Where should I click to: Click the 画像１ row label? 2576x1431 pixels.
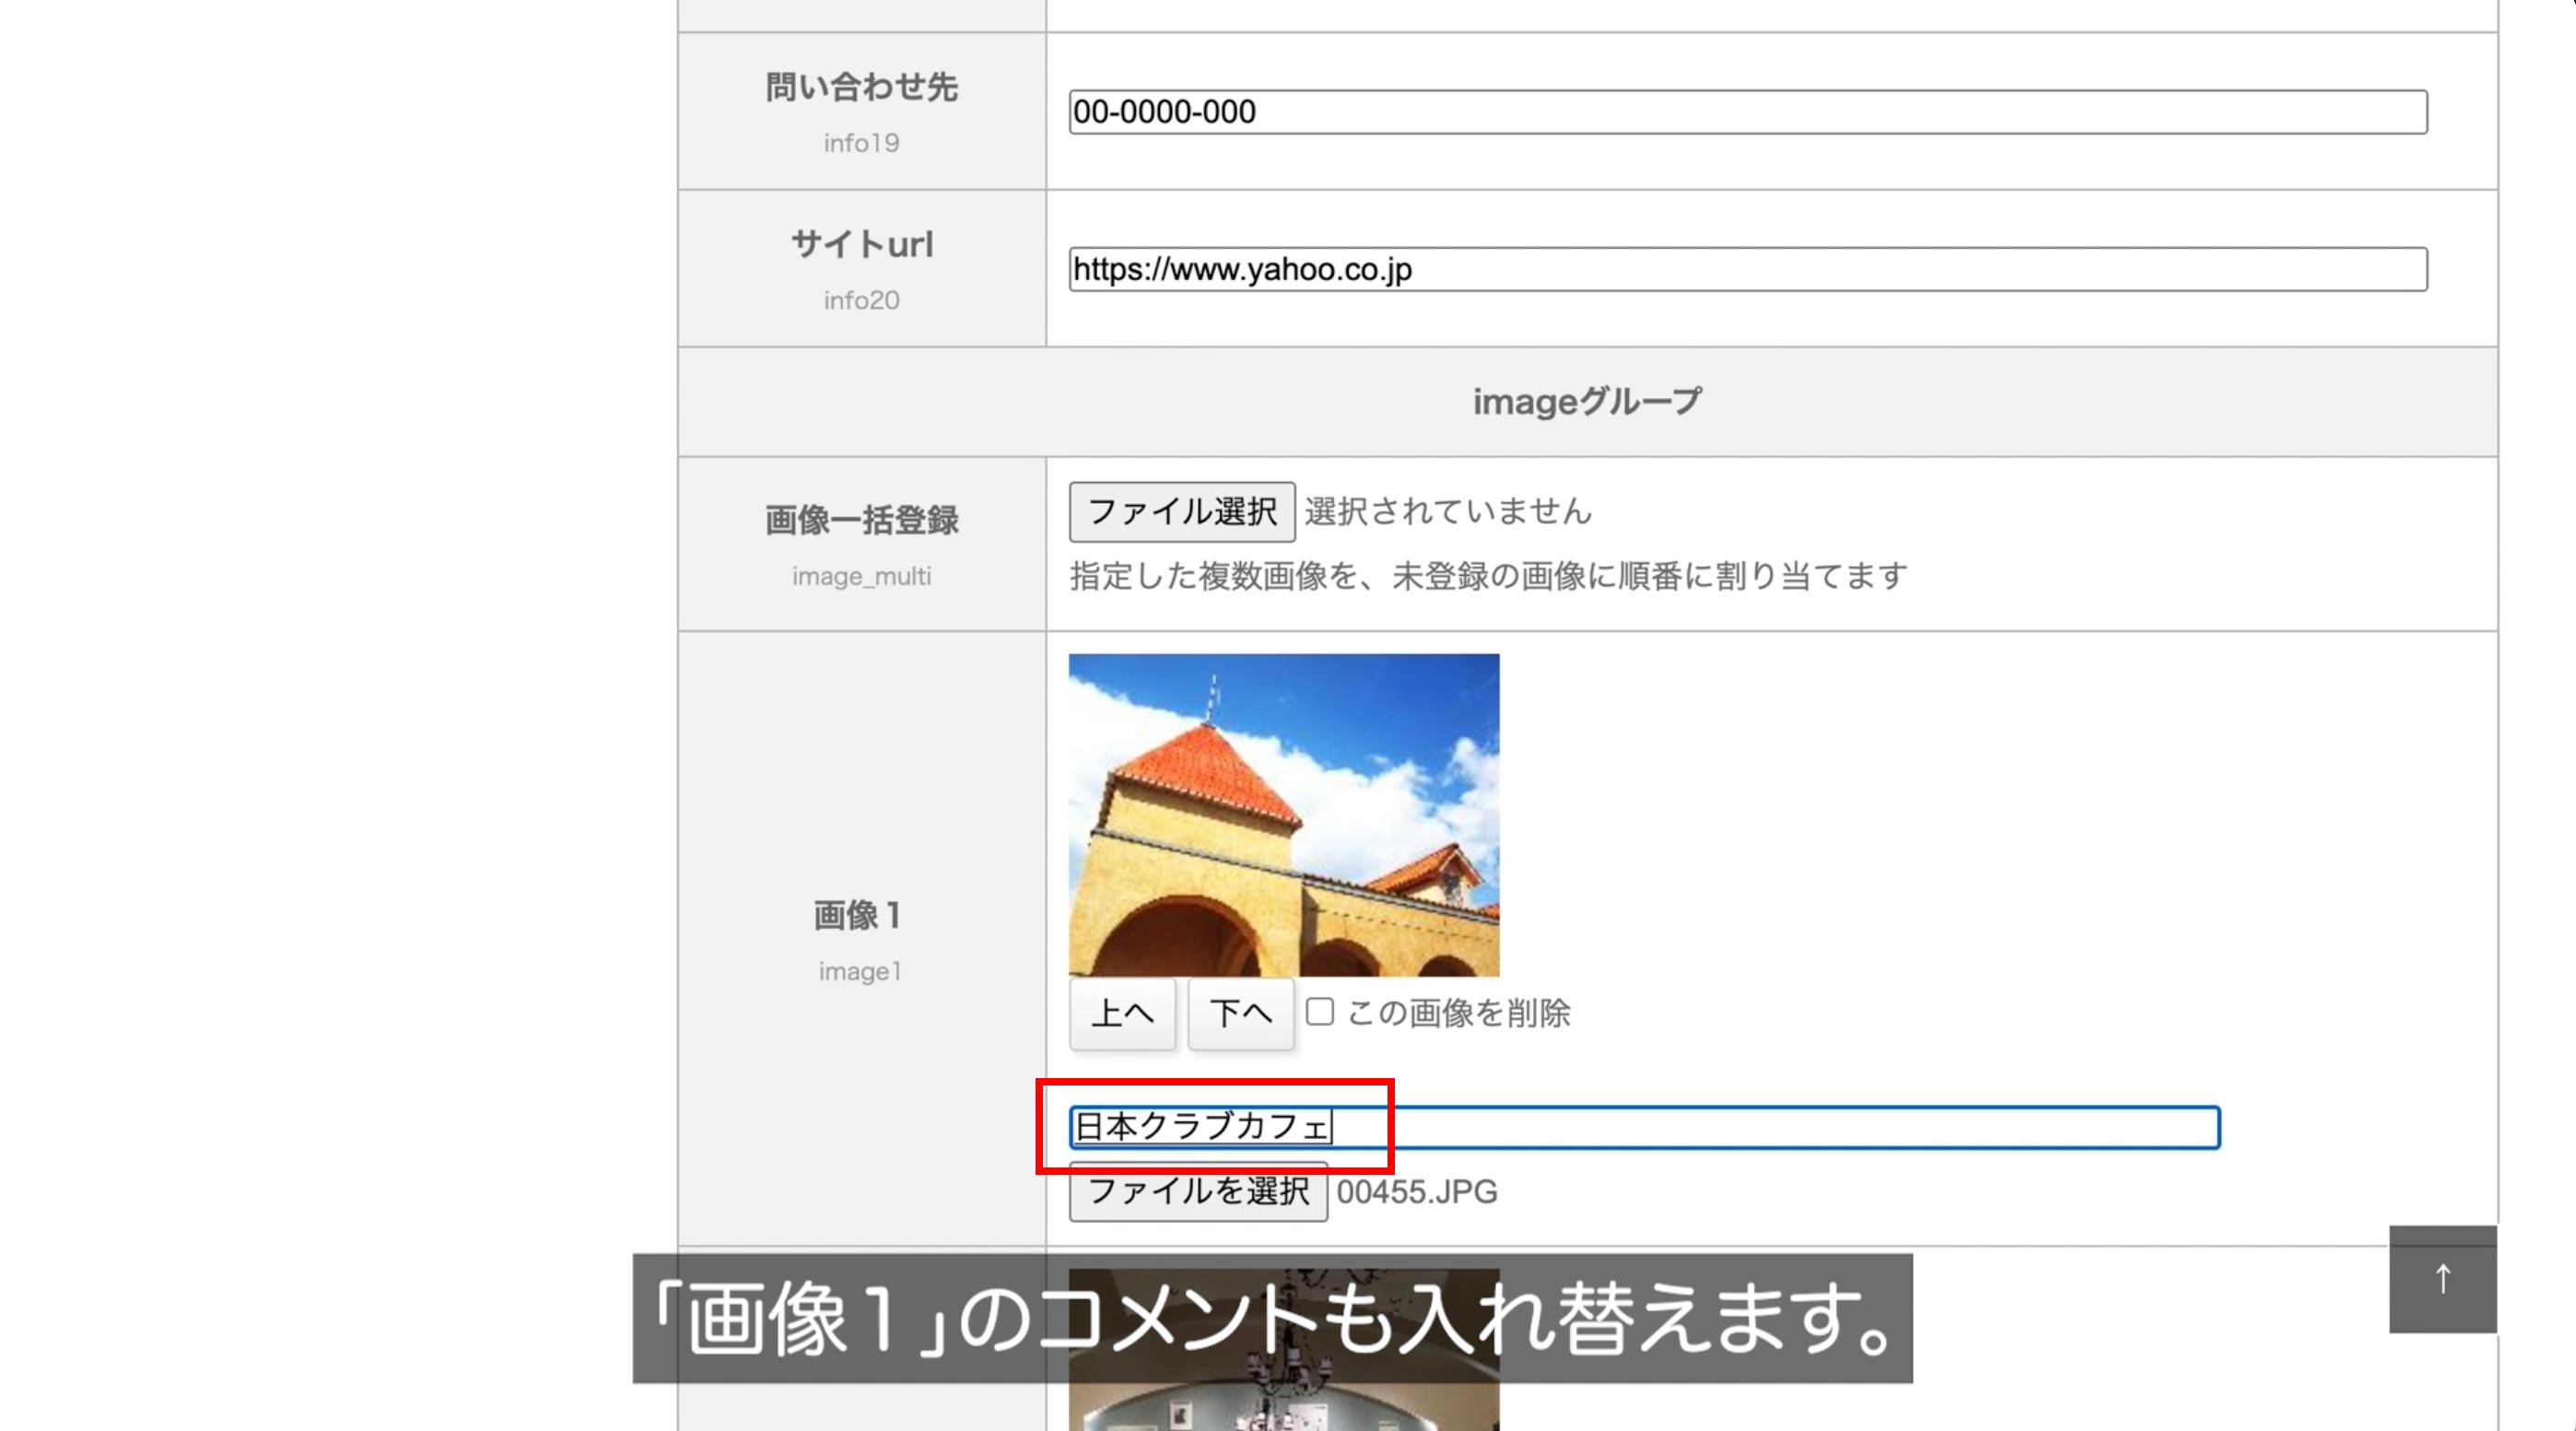pos(858,915)
